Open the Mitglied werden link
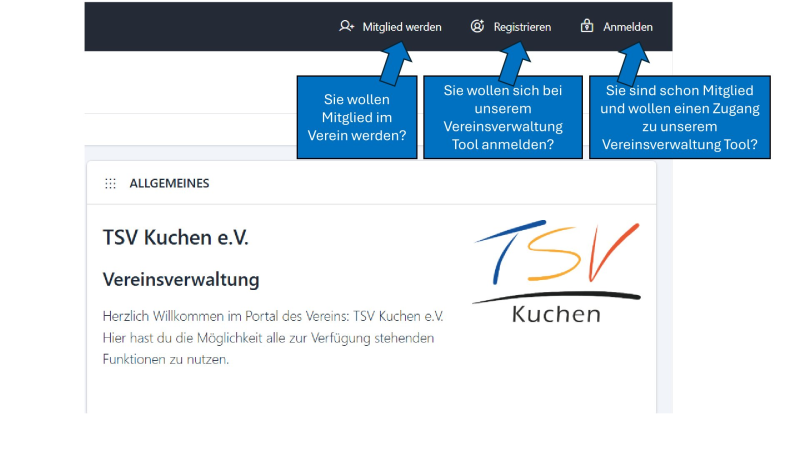Screen dimensions: 800x450 (402, 27)
